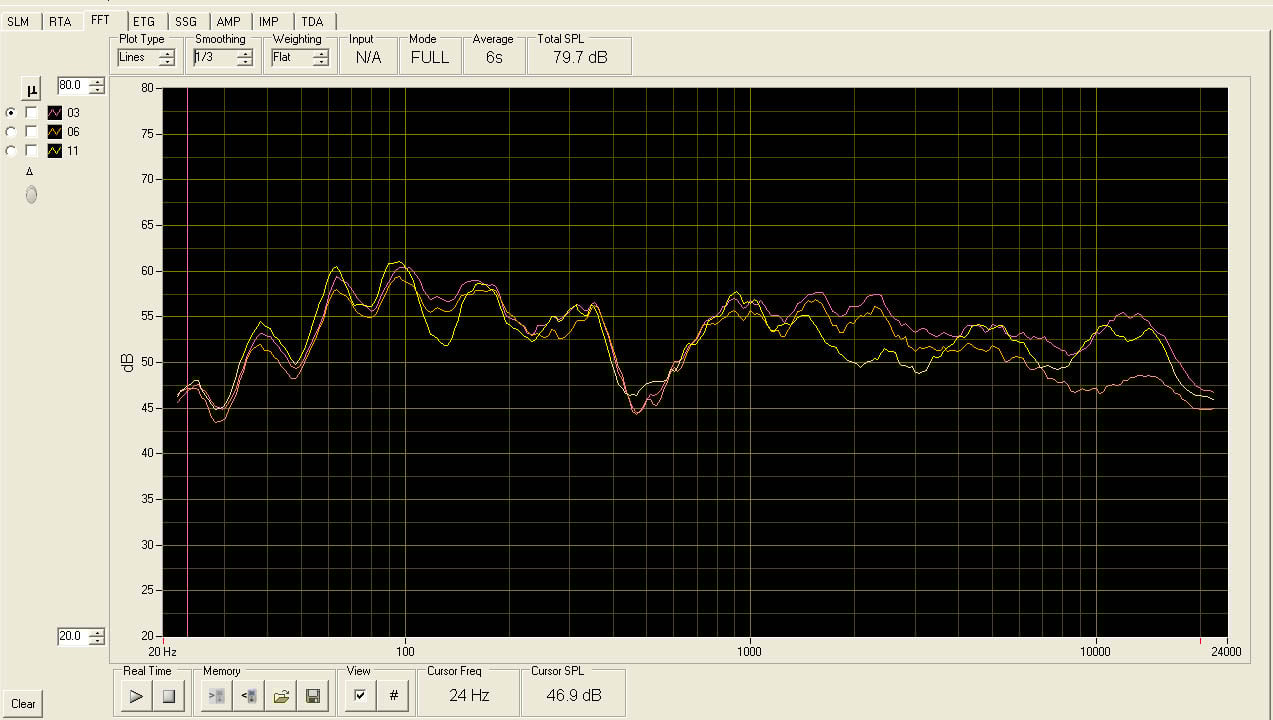Change the Smoothing 1/3 selector
This screenshot has height=720, width=1273.
[x=223, y=58]
